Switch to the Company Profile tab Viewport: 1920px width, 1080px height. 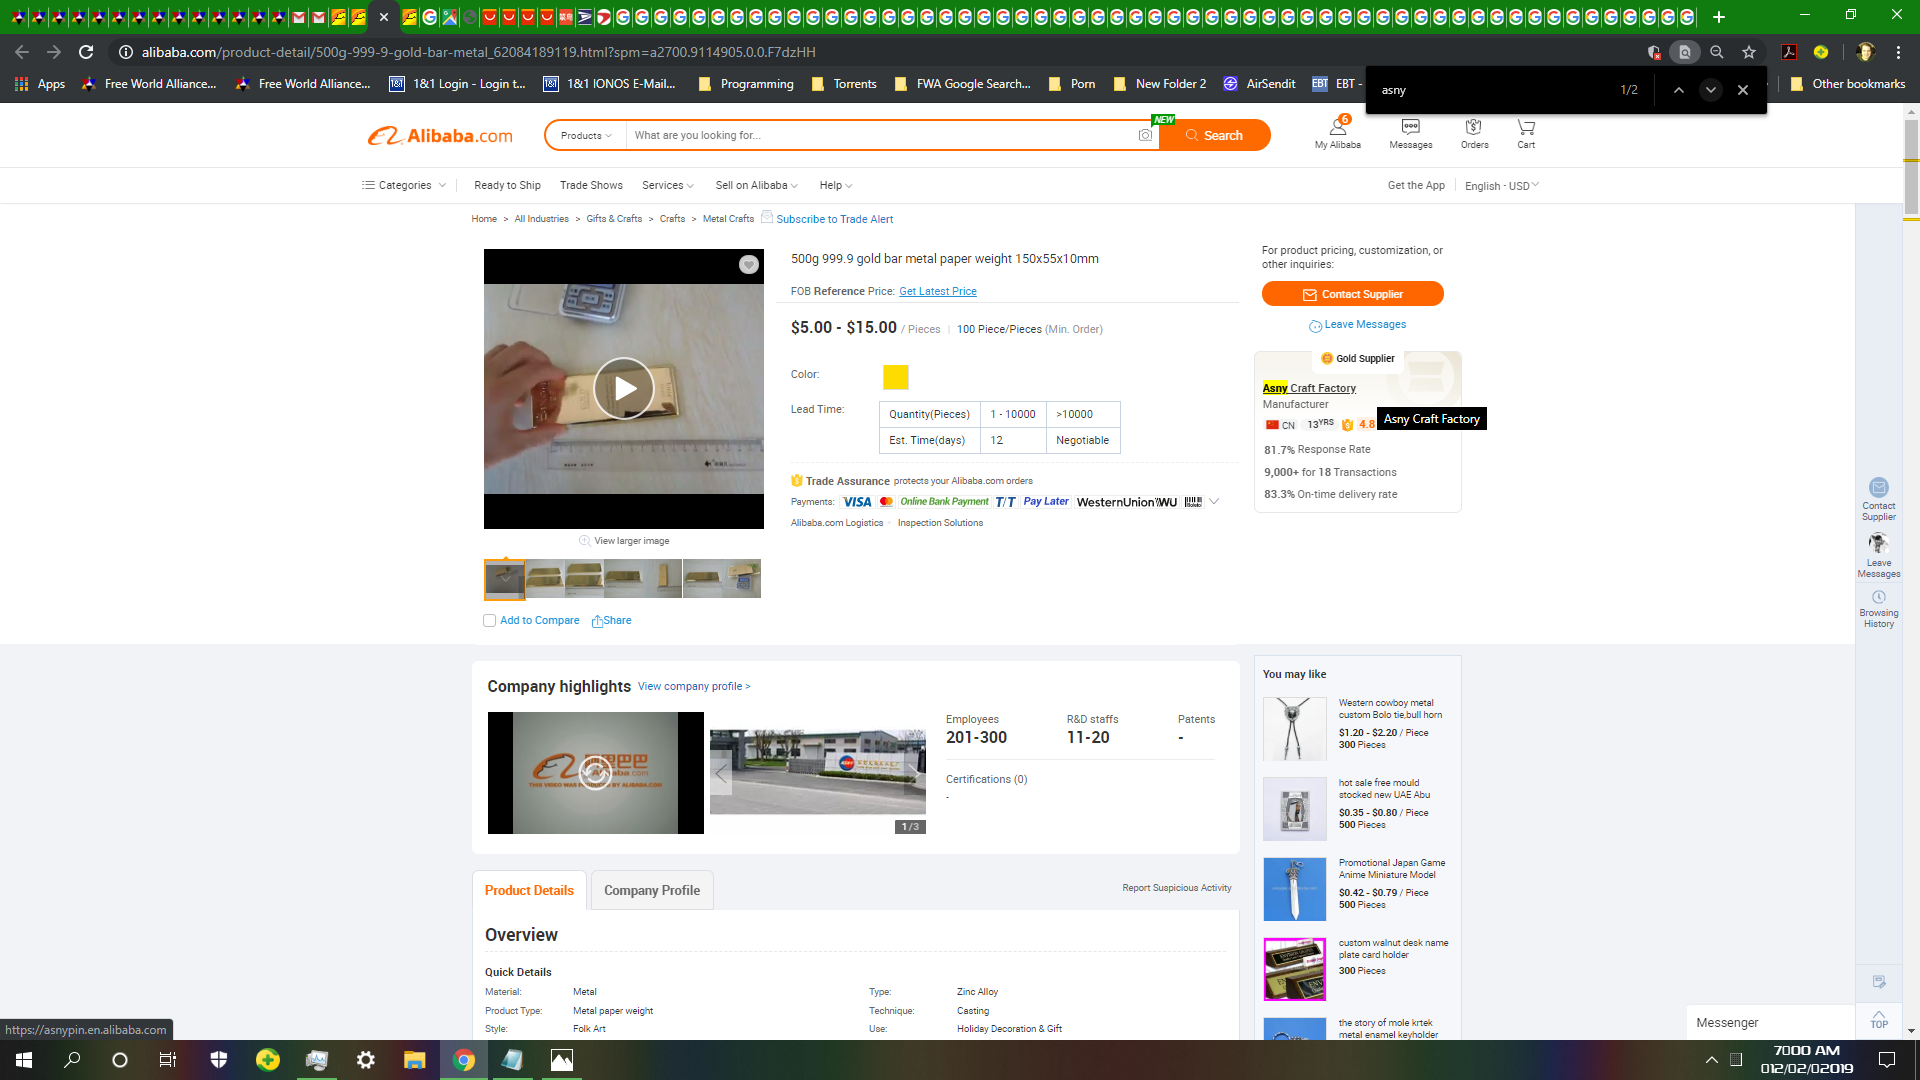click(x=651, y=890)
